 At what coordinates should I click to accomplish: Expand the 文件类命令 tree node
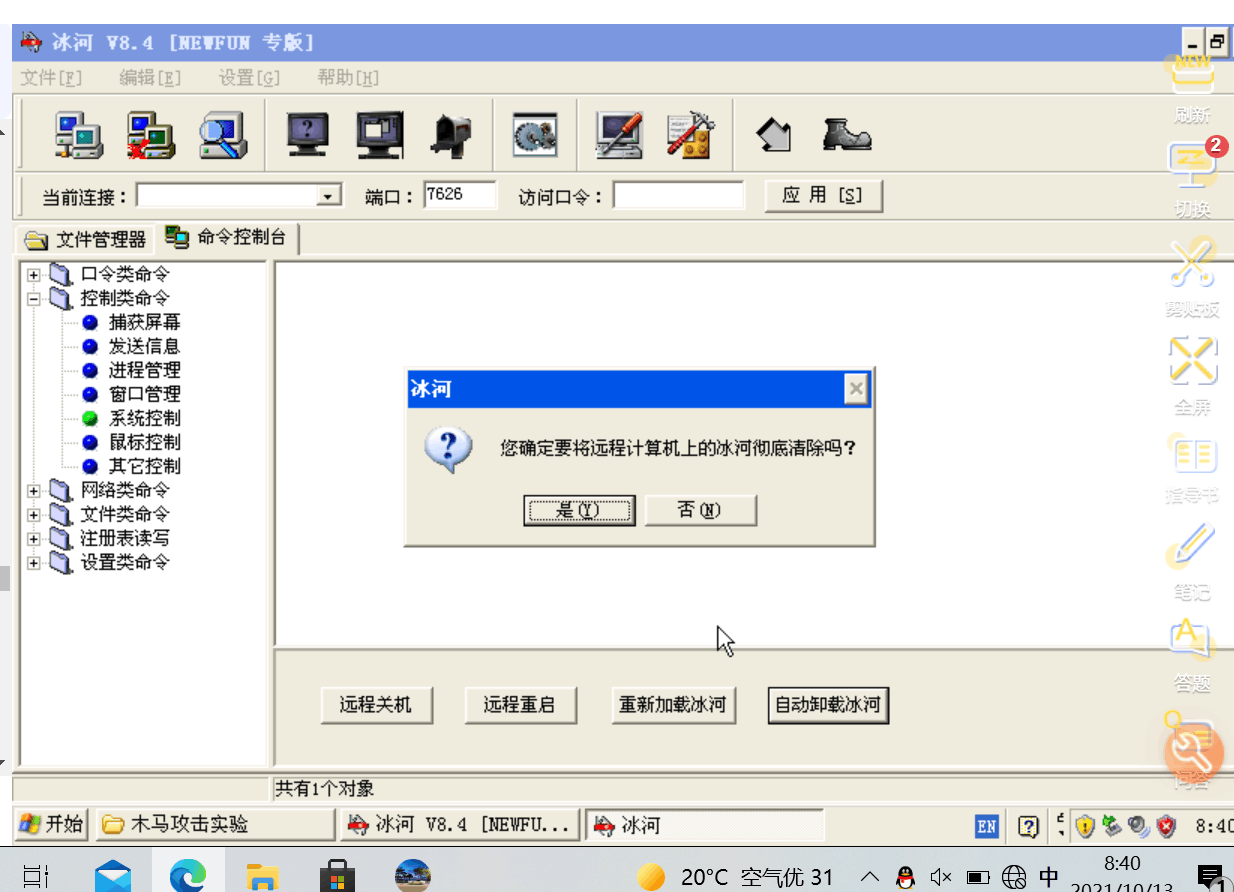coord(34,514)
